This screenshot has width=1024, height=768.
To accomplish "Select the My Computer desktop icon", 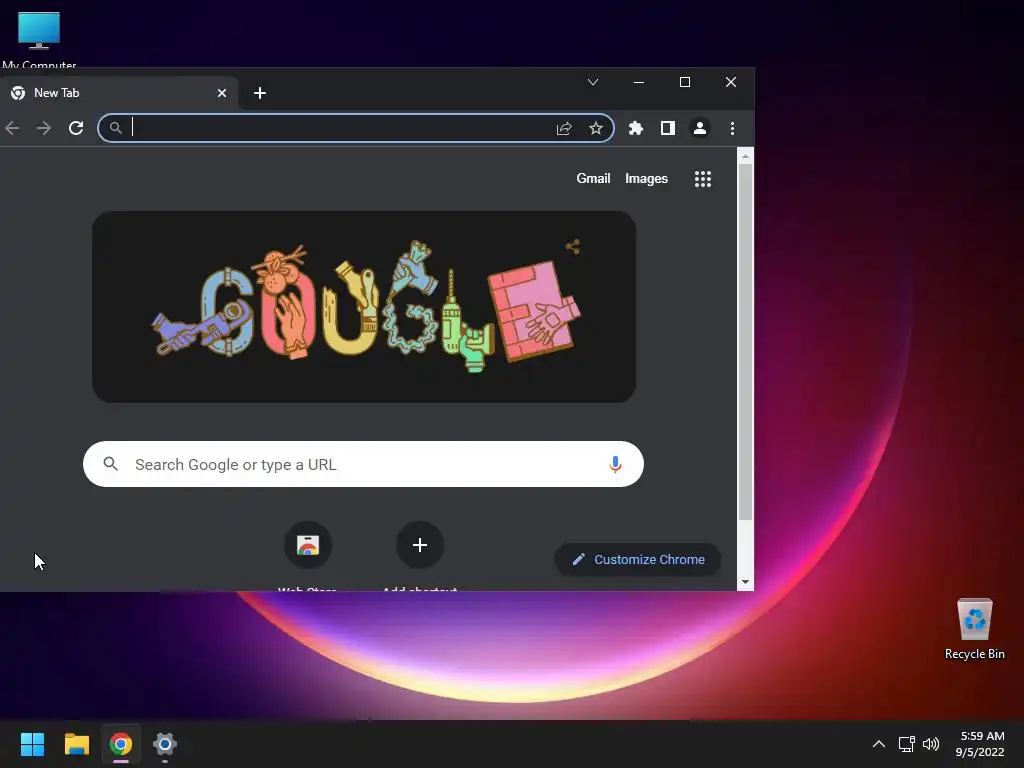I will point(39,39).
